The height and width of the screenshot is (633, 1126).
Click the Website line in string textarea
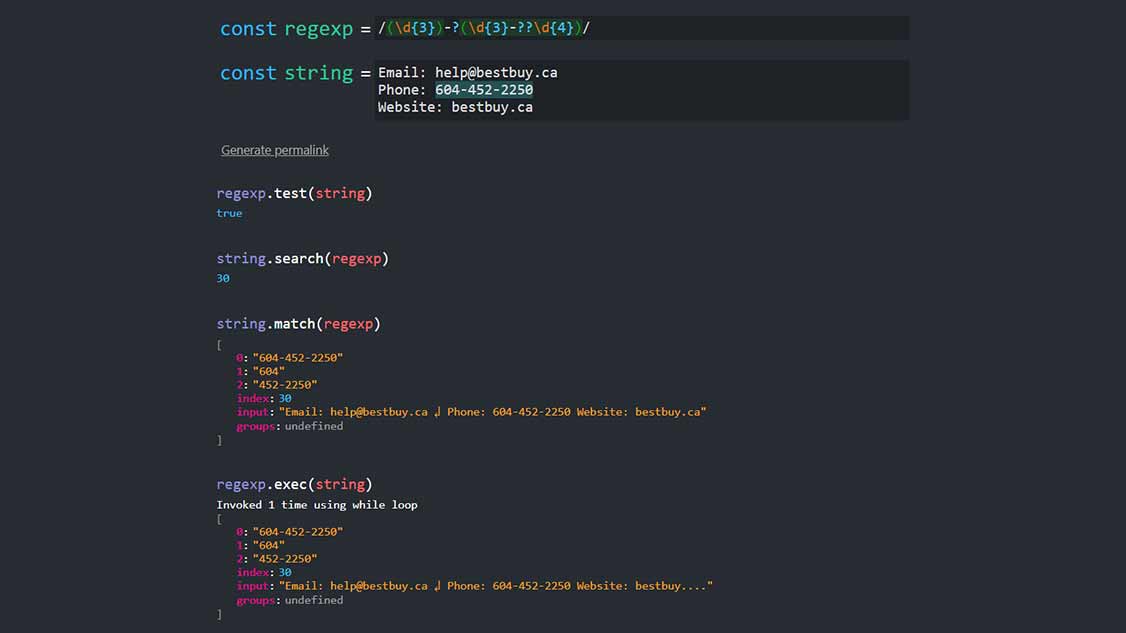point(455,107)
